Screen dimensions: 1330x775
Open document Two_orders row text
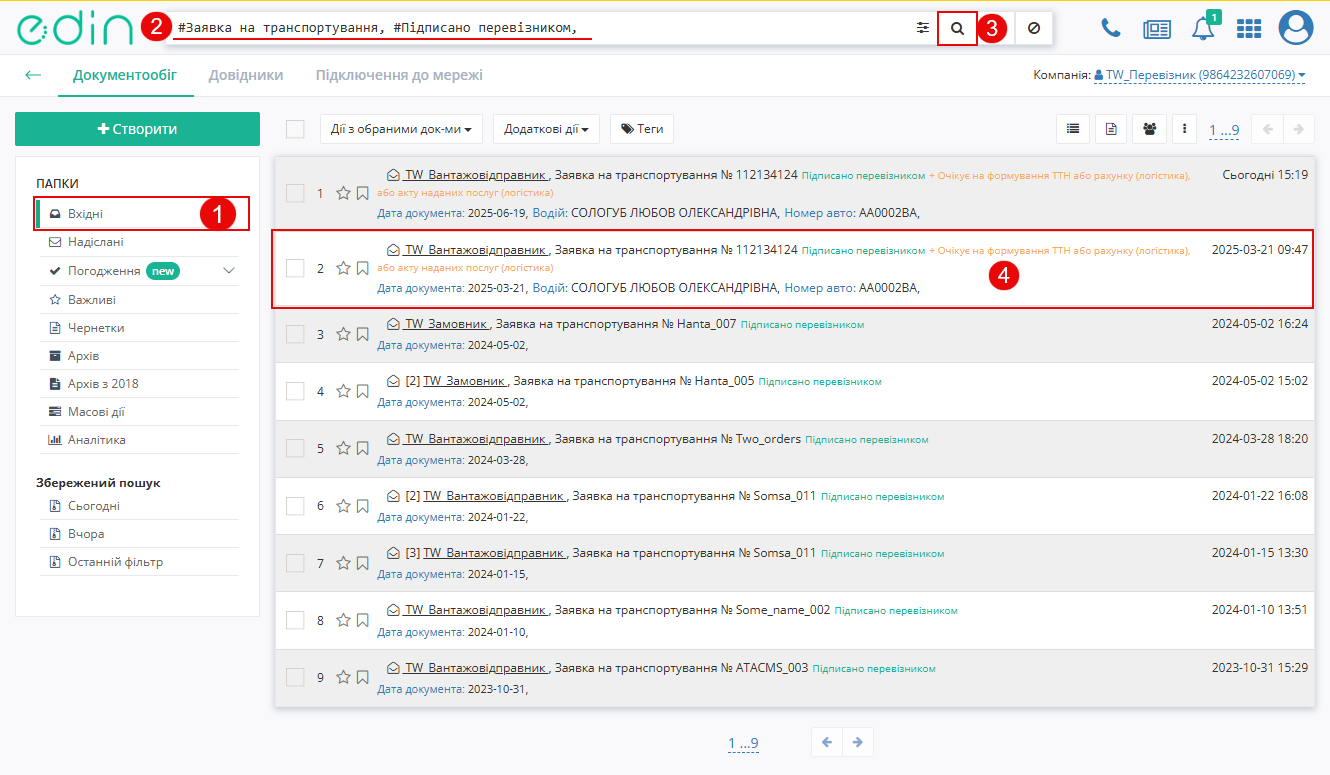click(x=678, y=439)
